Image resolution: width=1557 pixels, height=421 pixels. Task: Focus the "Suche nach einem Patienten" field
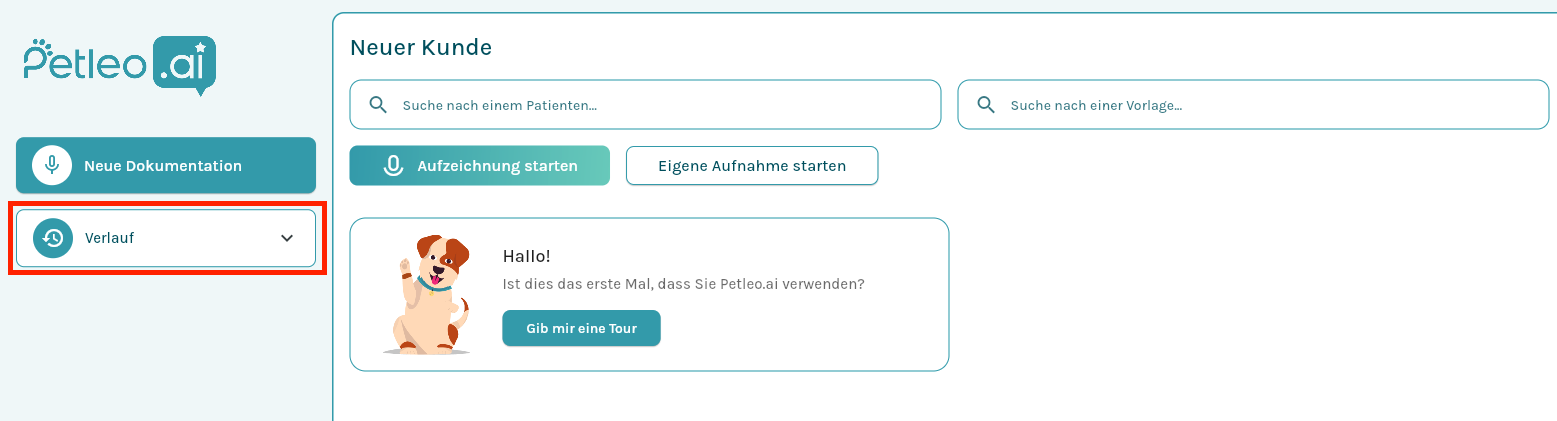(x=660, y=105)
